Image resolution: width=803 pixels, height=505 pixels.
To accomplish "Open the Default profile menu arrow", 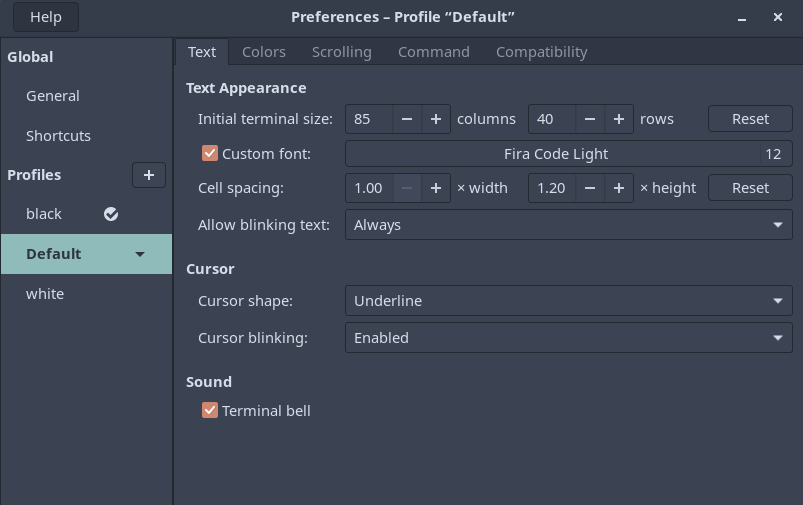I will (x=140, y=254).
